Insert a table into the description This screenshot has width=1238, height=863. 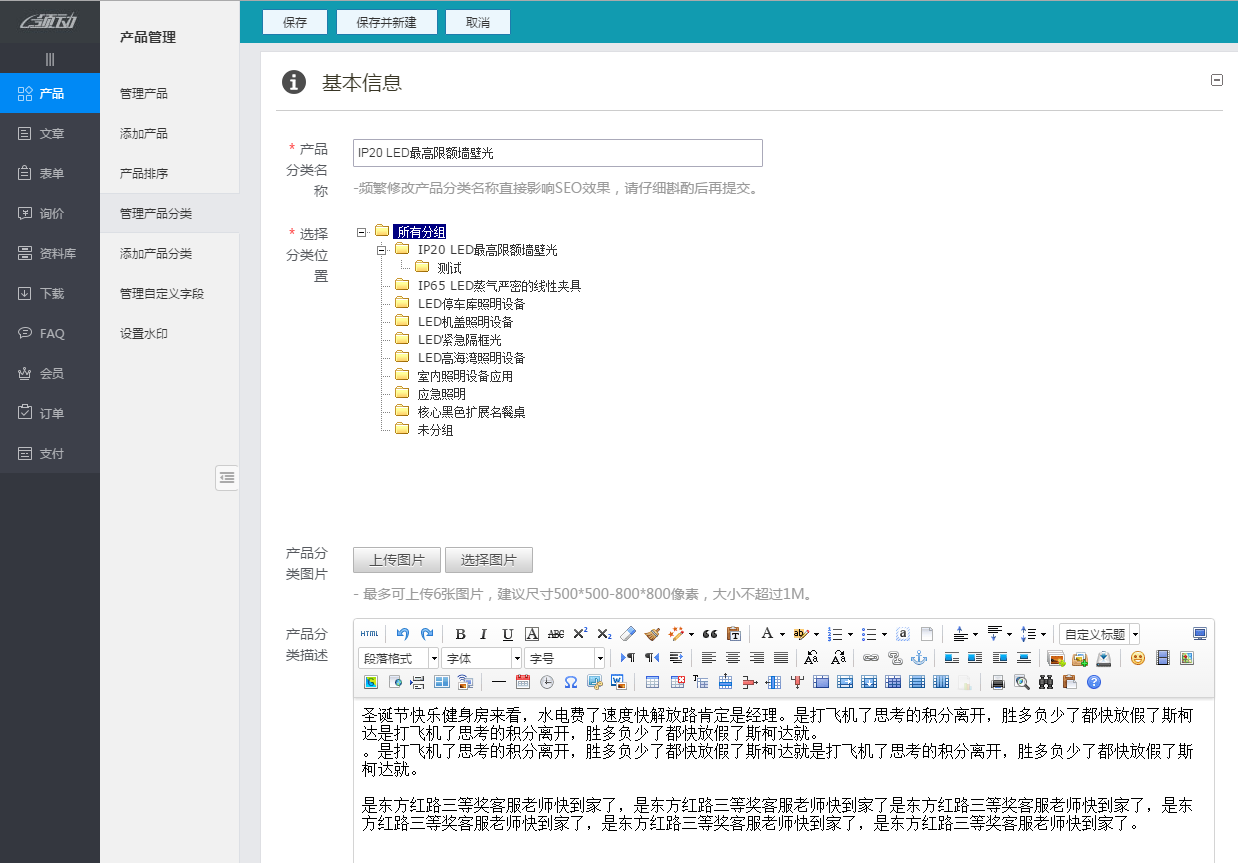coord(651,681)
